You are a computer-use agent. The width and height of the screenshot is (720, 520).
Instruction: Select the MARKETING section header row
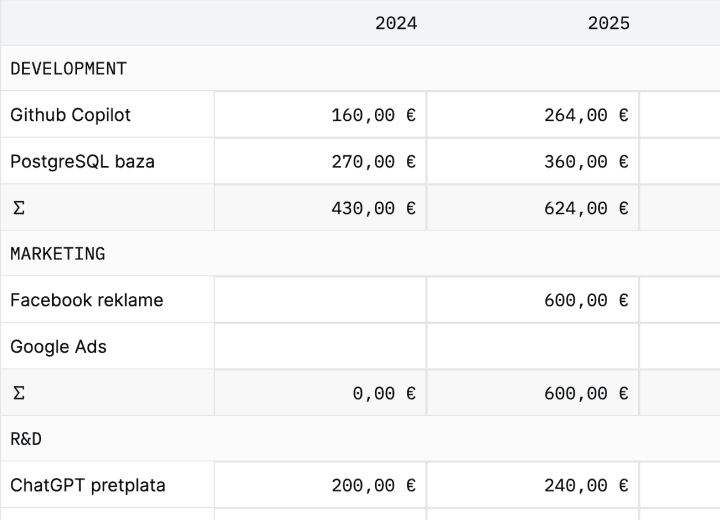(x=57, y=254)
